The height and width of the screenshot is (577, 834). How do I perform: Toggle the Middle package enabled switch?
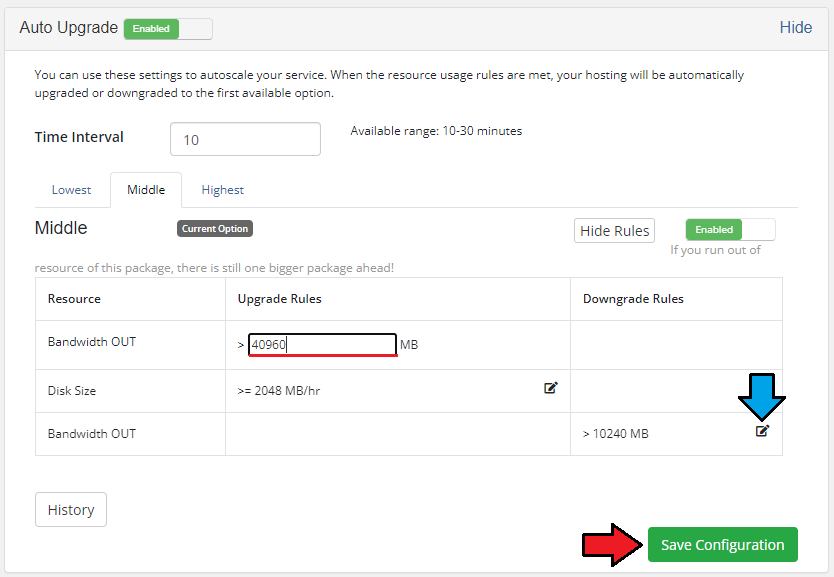click(x=730, y=230)
